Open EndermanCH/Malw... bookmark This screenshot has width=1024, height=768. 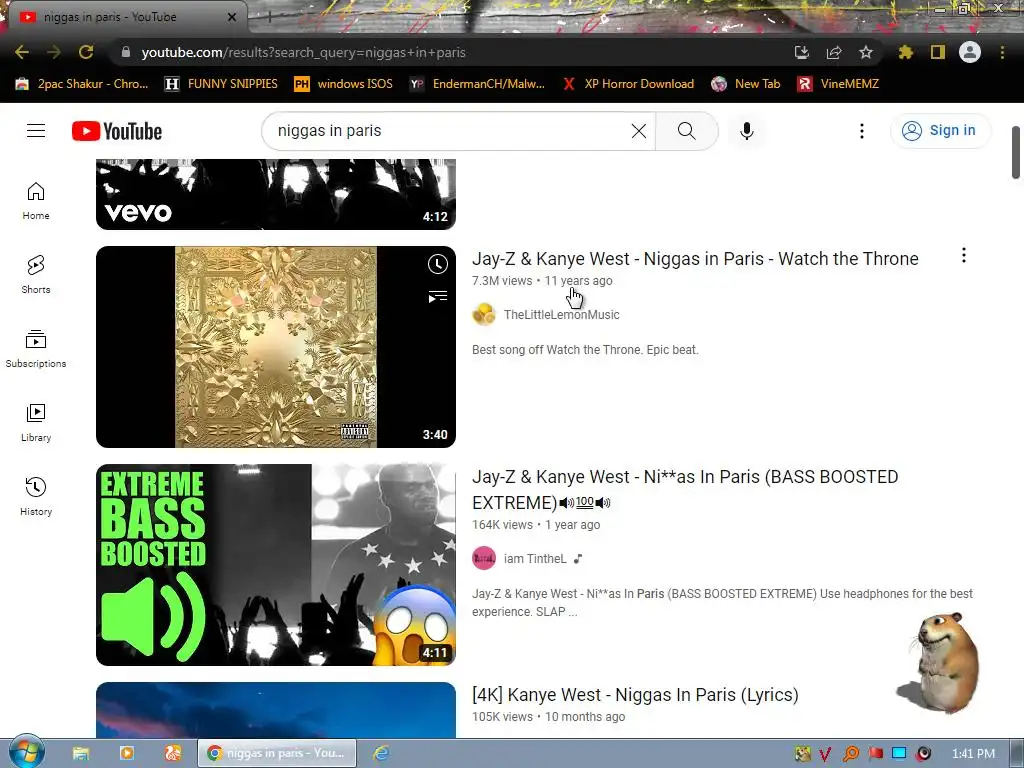(x=477, y=84)
